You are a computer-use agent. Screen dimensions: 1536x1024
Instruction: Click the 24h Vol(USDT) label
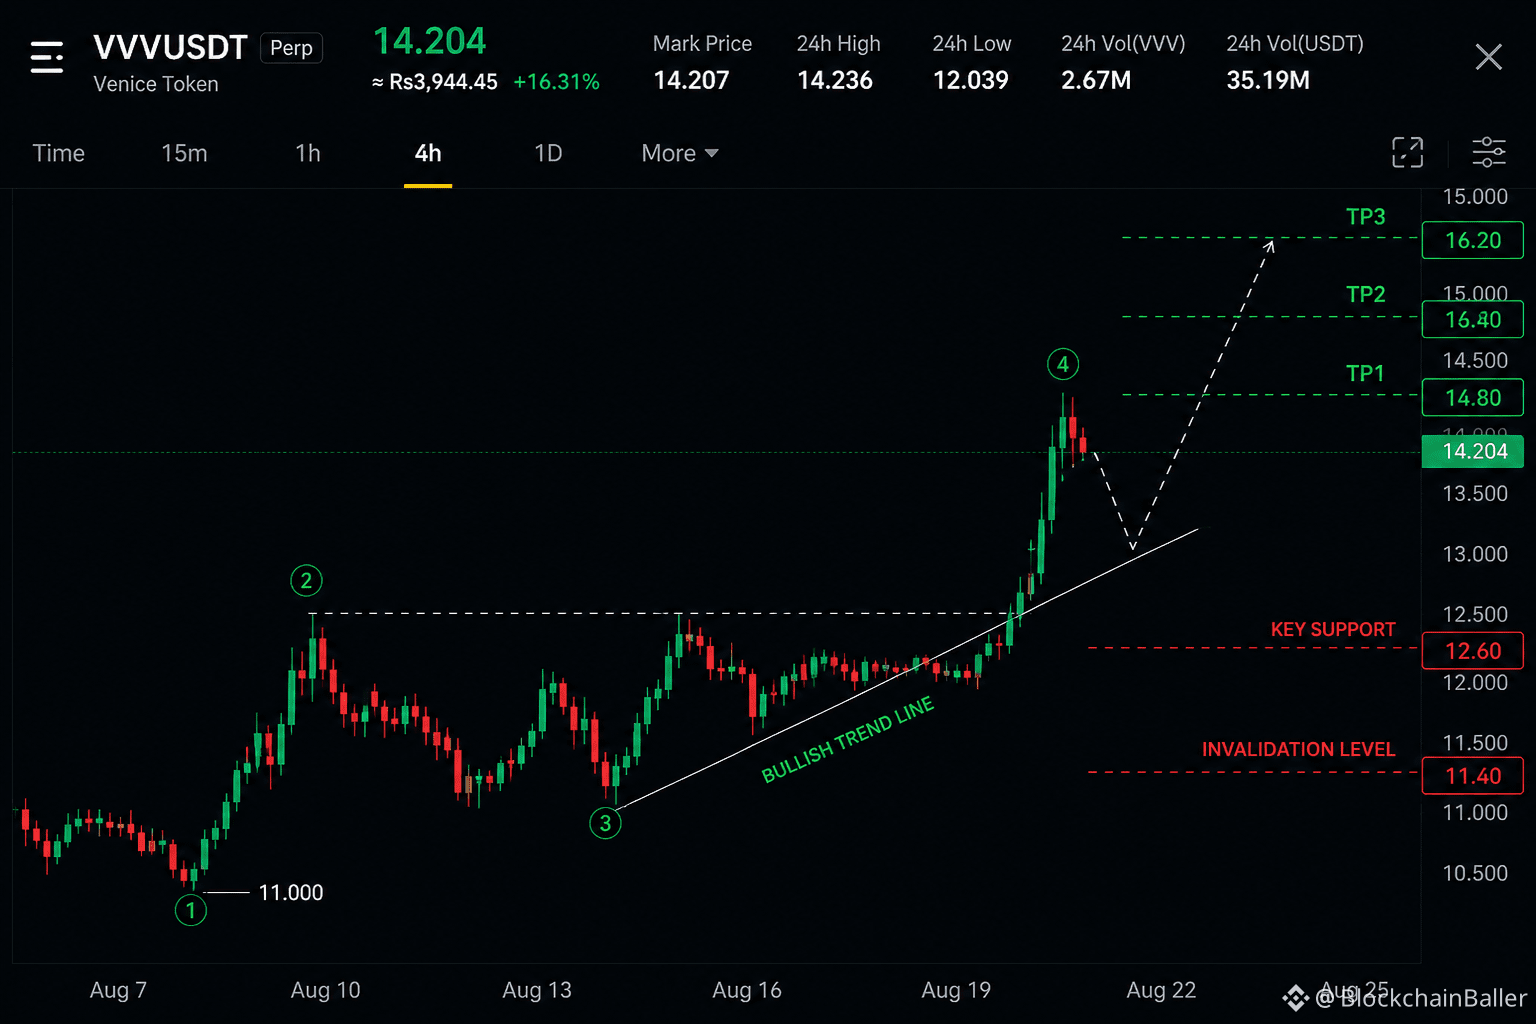(1295, 44)
